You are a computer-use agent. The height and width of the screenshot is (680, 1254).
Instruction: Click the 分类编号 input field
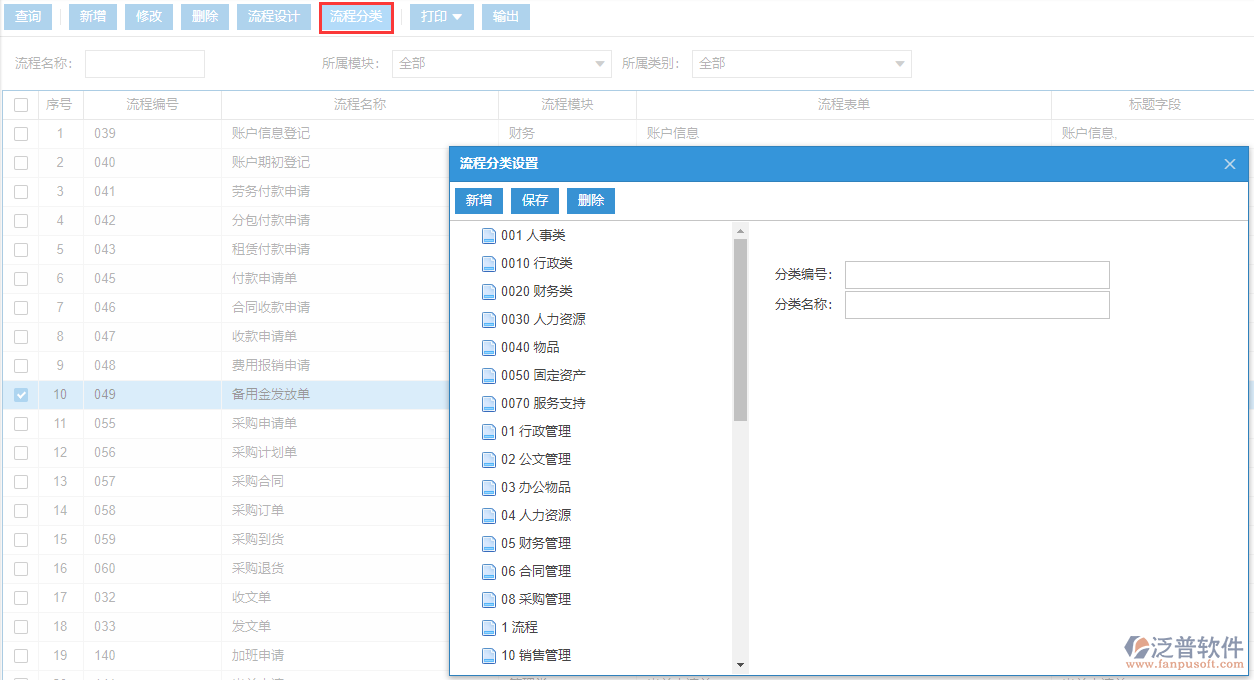[977, 275]
